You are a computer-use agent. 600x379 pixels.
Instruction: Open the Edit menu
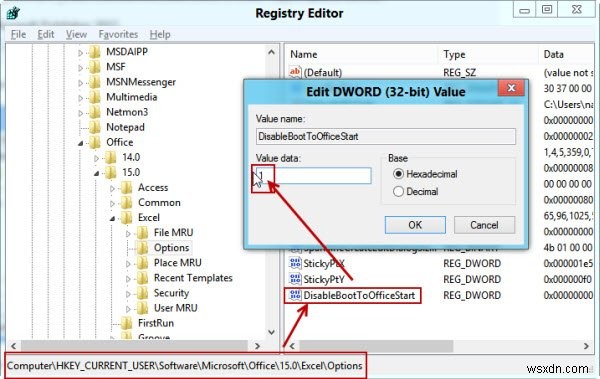[x=46, y=34]
